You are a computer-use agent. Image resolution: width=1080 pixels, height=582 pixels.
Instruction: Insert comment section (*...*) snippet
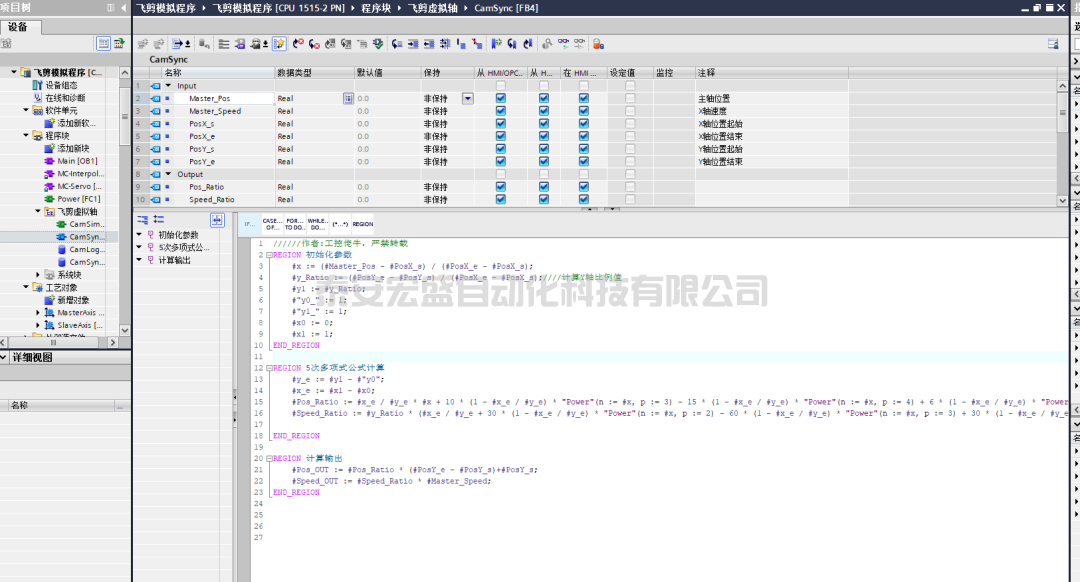pyautogui.click(x=340, y=224)
